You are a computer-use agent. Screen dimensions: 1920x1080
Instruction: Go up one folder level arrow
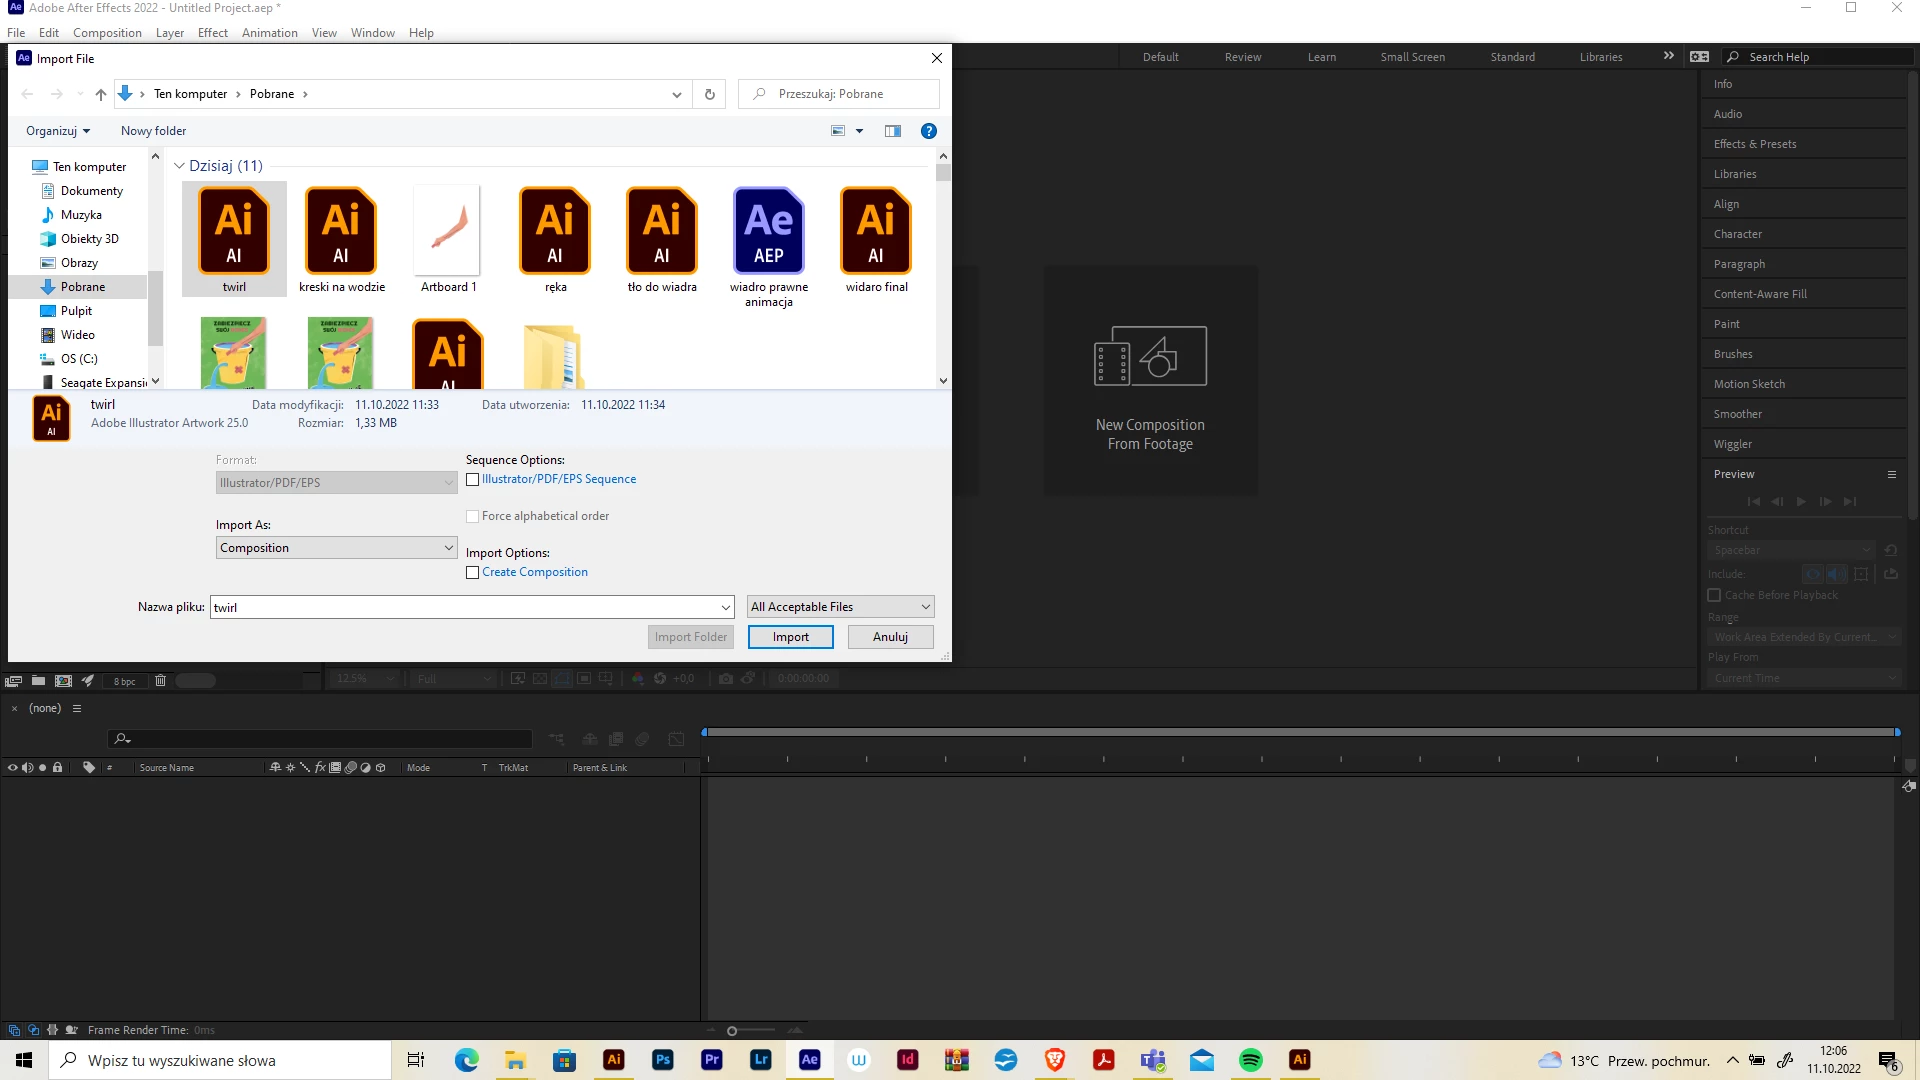pyautogui.click(x=100, y=94)
